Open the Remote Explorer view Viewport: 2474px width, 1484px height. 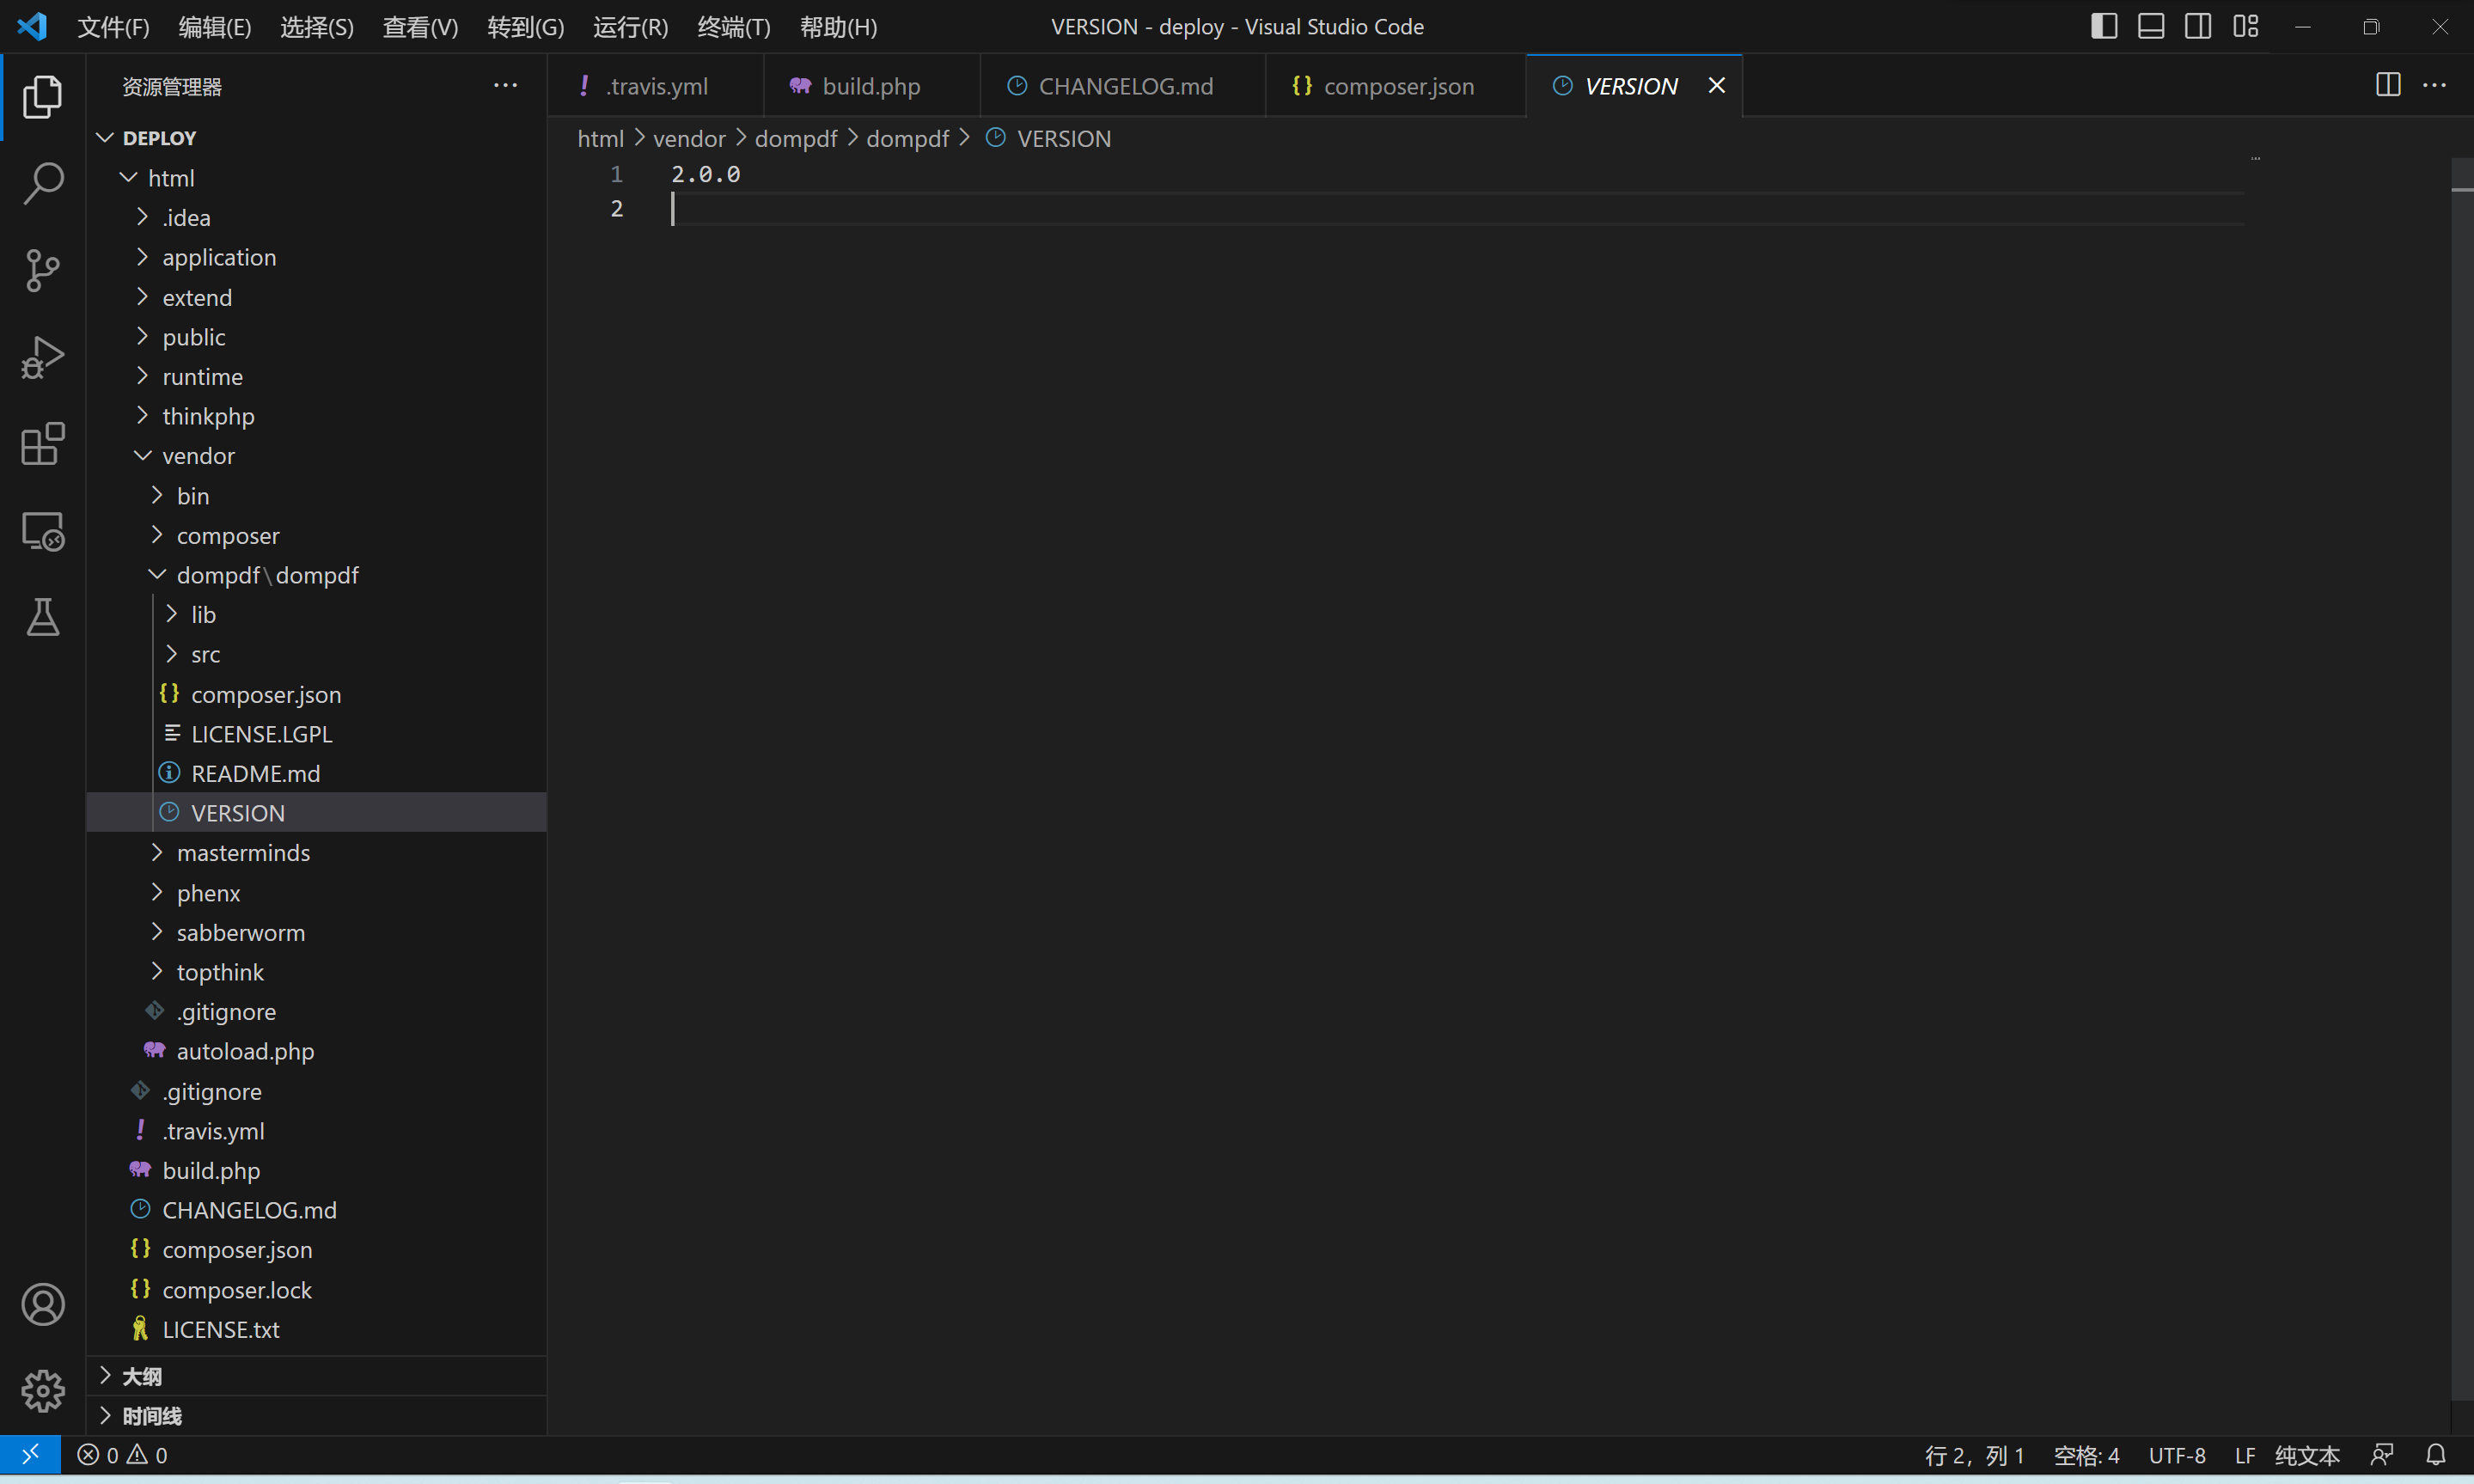coord(43,531)
